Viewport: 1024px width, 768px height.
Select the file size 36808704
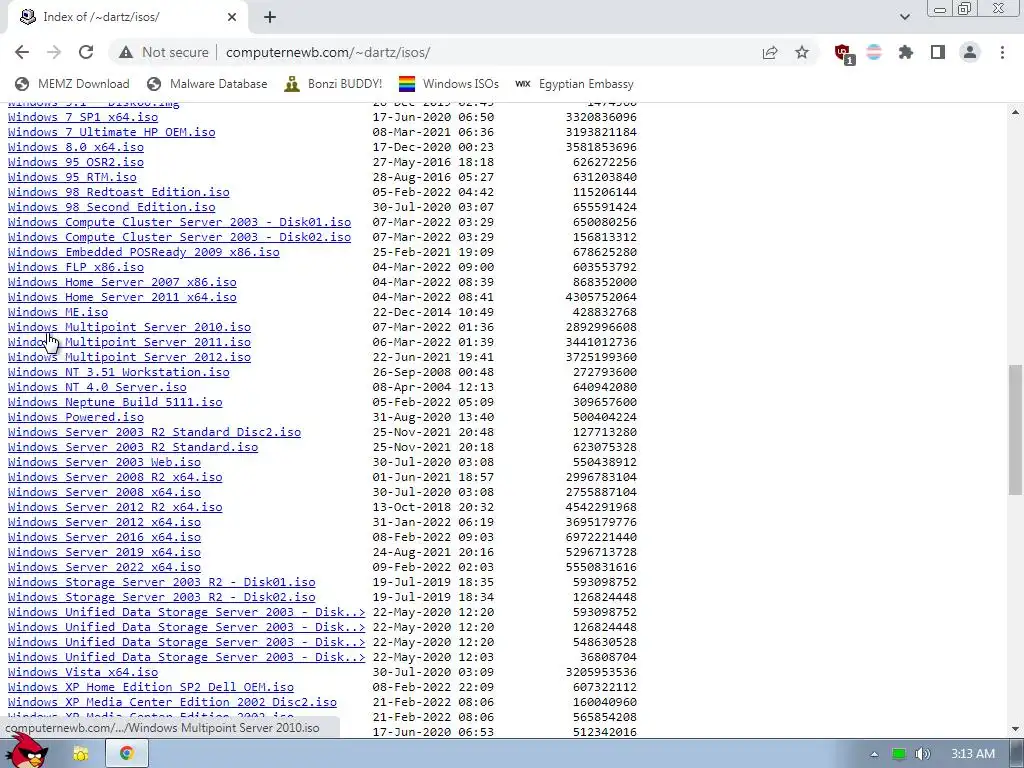[x=609, y=658]
